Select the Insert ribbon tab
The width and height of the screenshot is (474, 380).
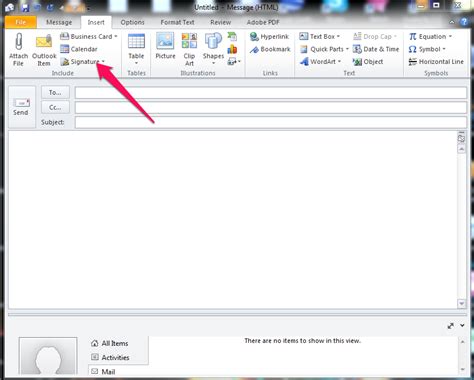96,22
